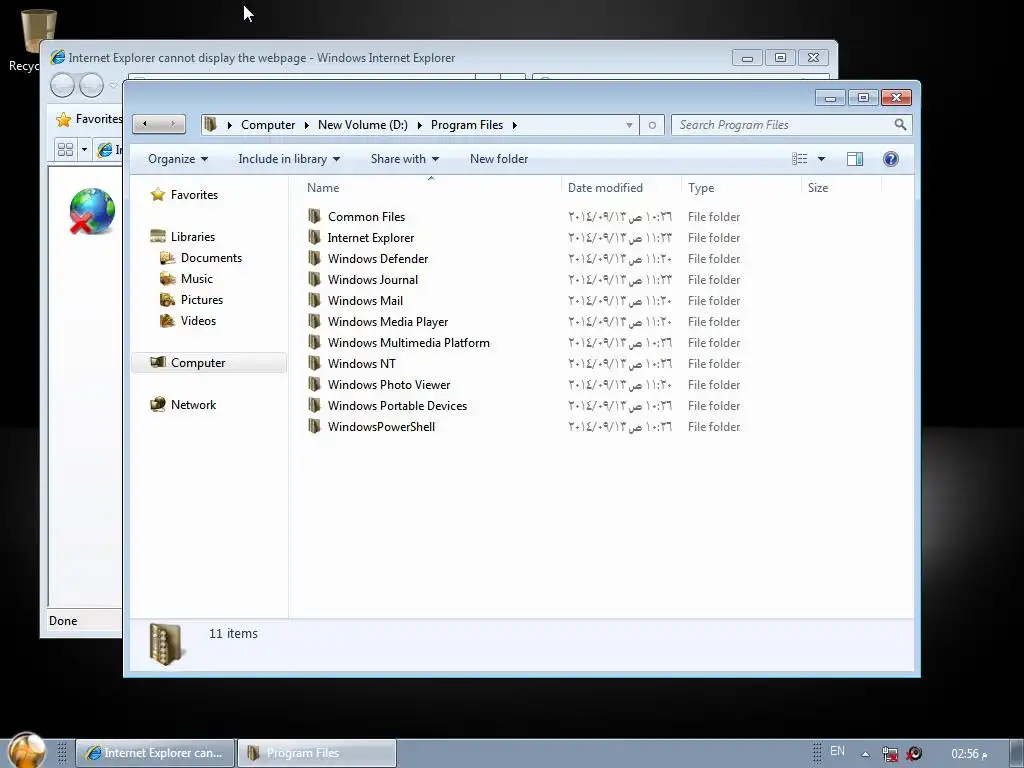The height and width of the screenshot is (768, 1024).
Task: Select the Internet Explorer folder icon
Action: (x=314, y=237)
